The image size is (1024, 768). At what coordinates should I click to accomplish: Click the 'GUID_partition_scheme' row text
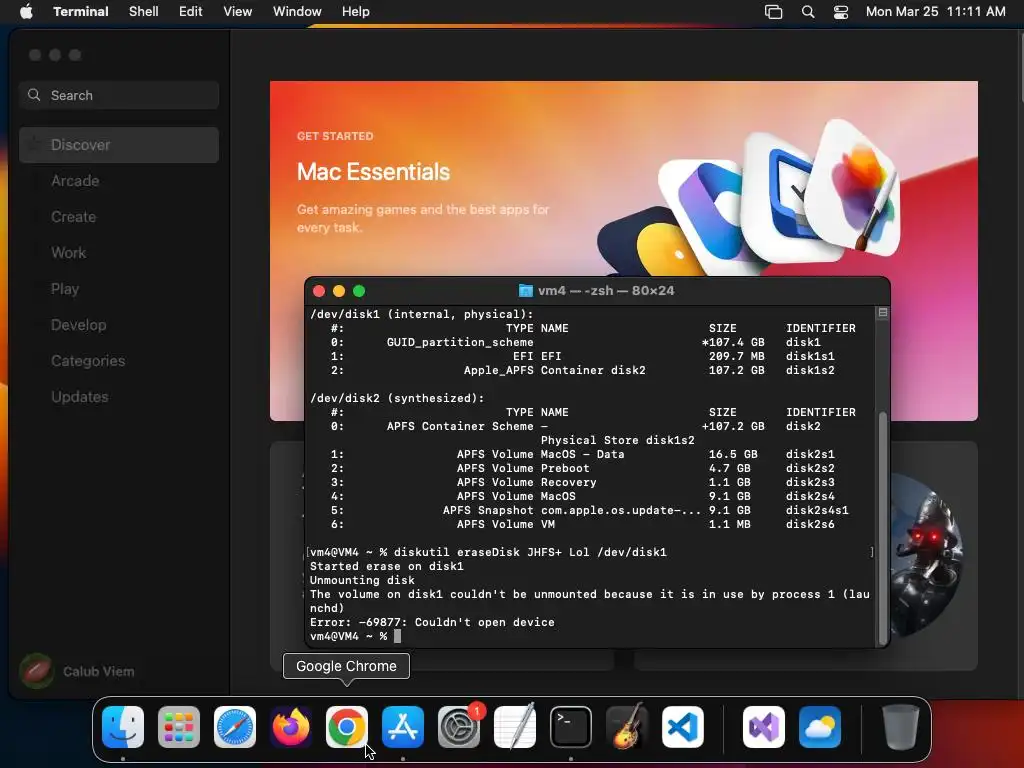coord(460,342)
